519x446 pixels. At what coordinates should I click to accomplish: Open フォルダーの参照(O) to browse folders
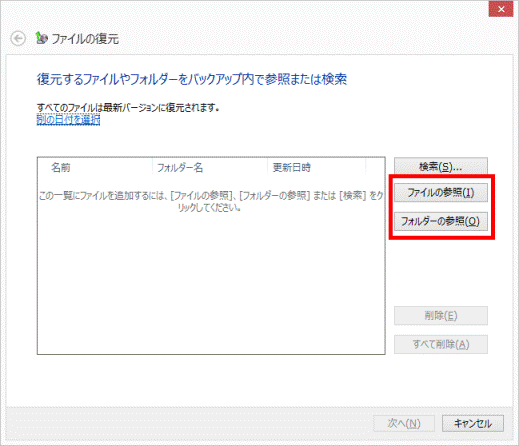441,221
